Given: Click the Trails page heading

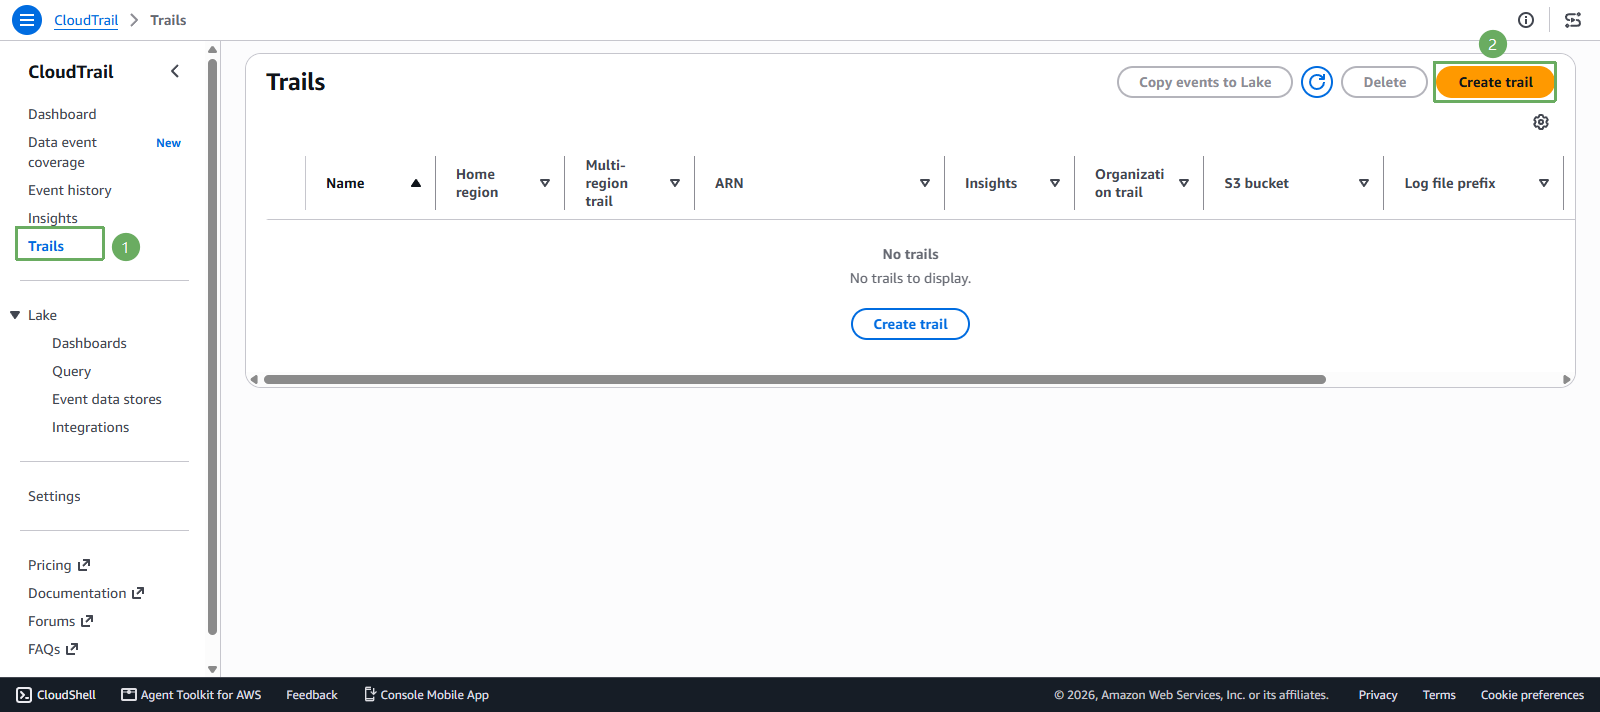Looking at the screenshot, I should (x=296, y=82).
